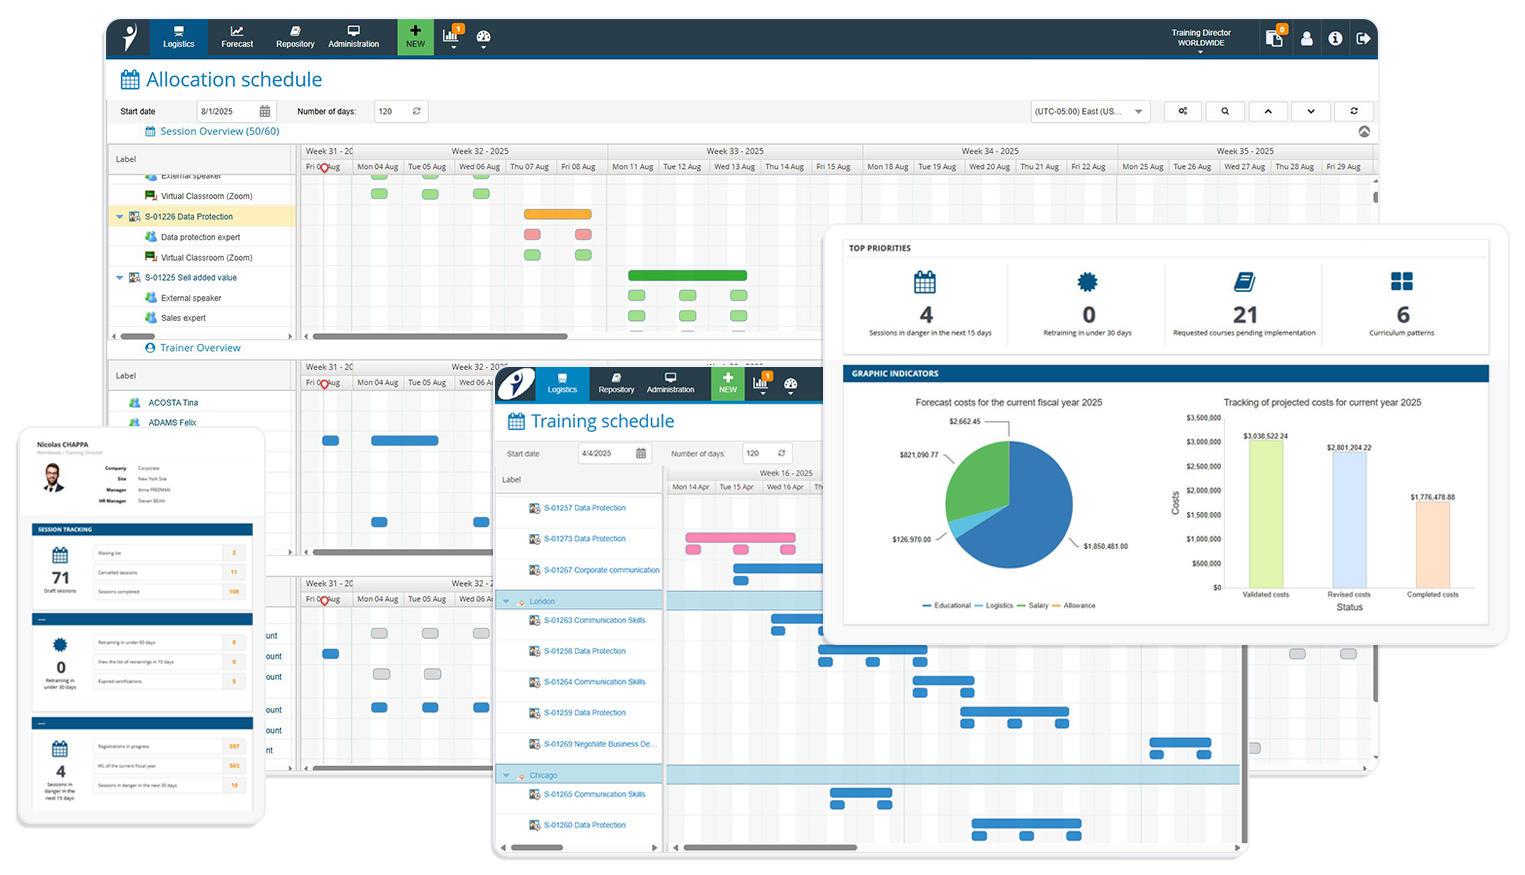This screenshot has height=875, width=1525.
Task: Open the documents notification icon with badge
Action: tap(1274, 38)
